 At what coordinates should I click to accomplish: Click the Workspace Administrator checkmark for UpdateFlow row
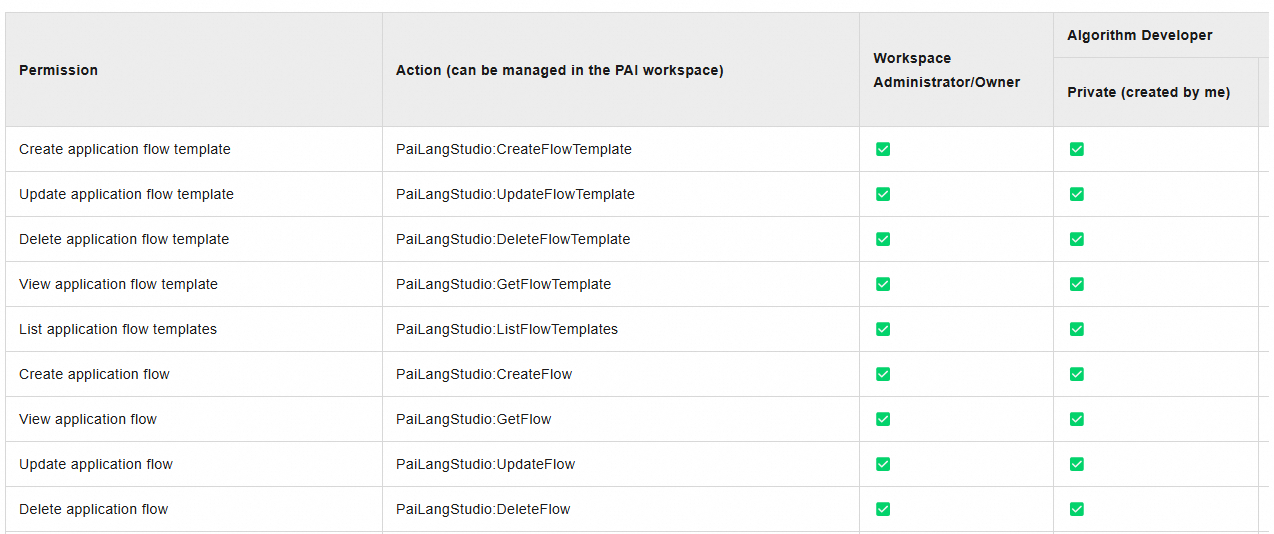tap(883, 464)
